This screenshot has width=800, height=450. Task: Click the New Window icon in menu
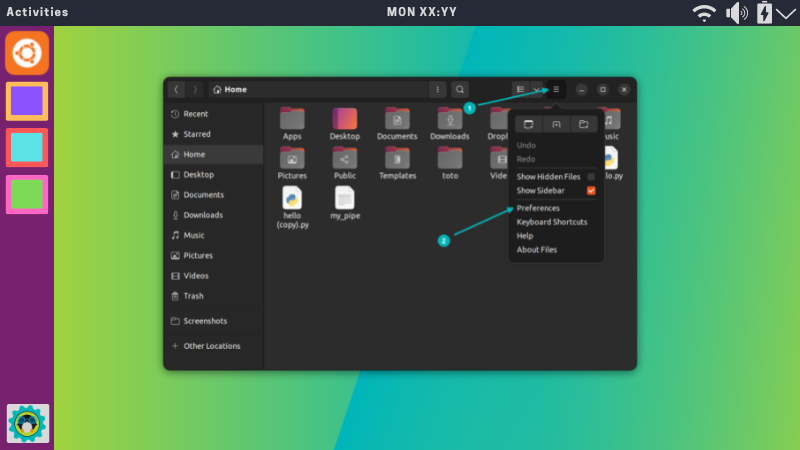(528, 124)
